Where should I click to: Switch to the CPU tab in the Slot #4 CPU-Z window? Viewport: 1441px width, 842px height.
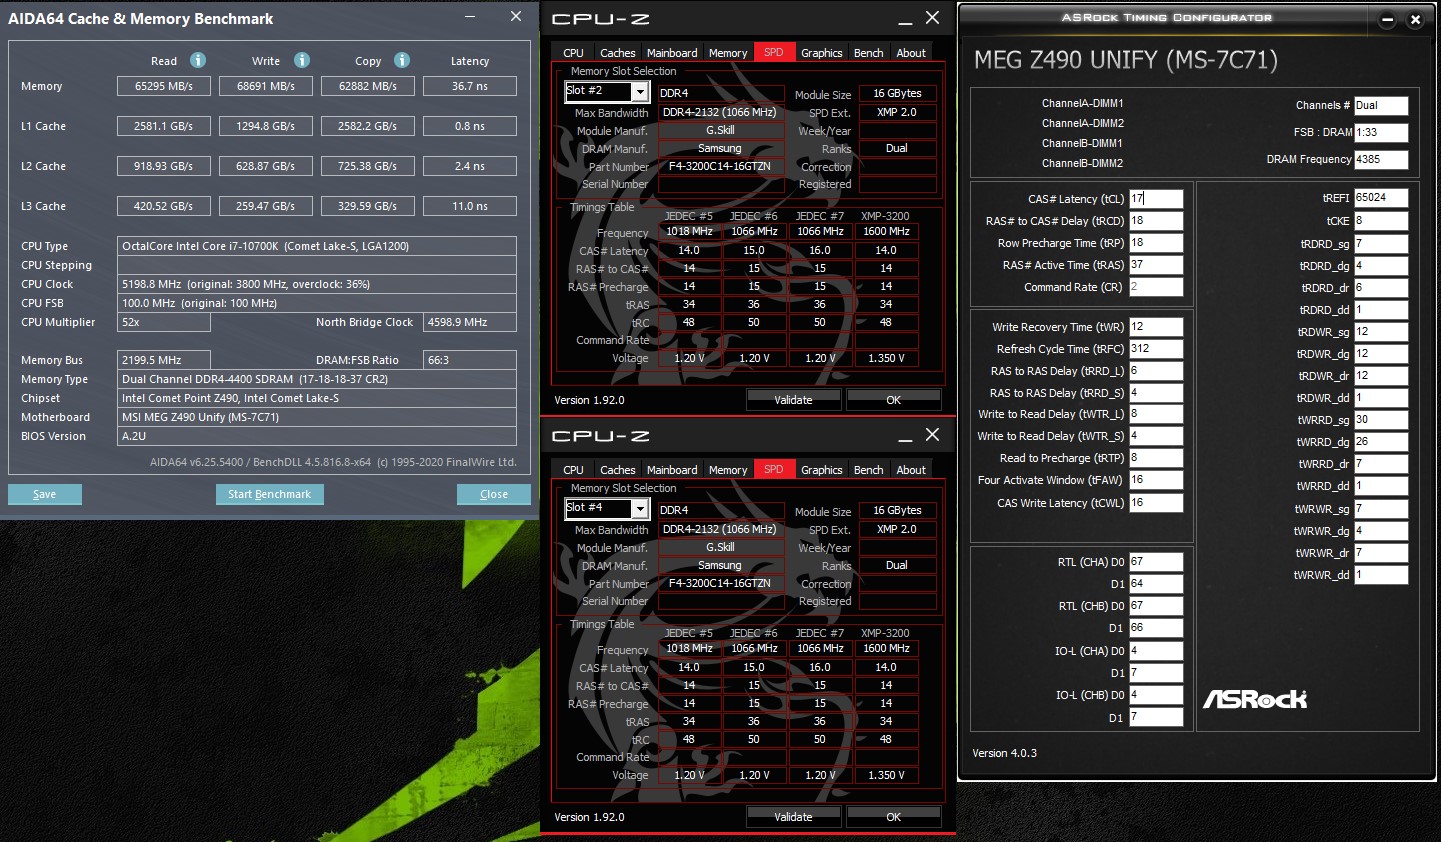pos(573,470)
